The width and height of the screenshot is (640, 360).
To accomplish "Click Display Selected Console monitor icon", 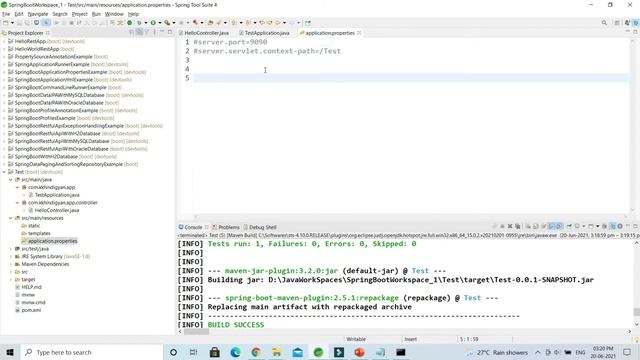I will pyautogui.click(x=577, y=227).
